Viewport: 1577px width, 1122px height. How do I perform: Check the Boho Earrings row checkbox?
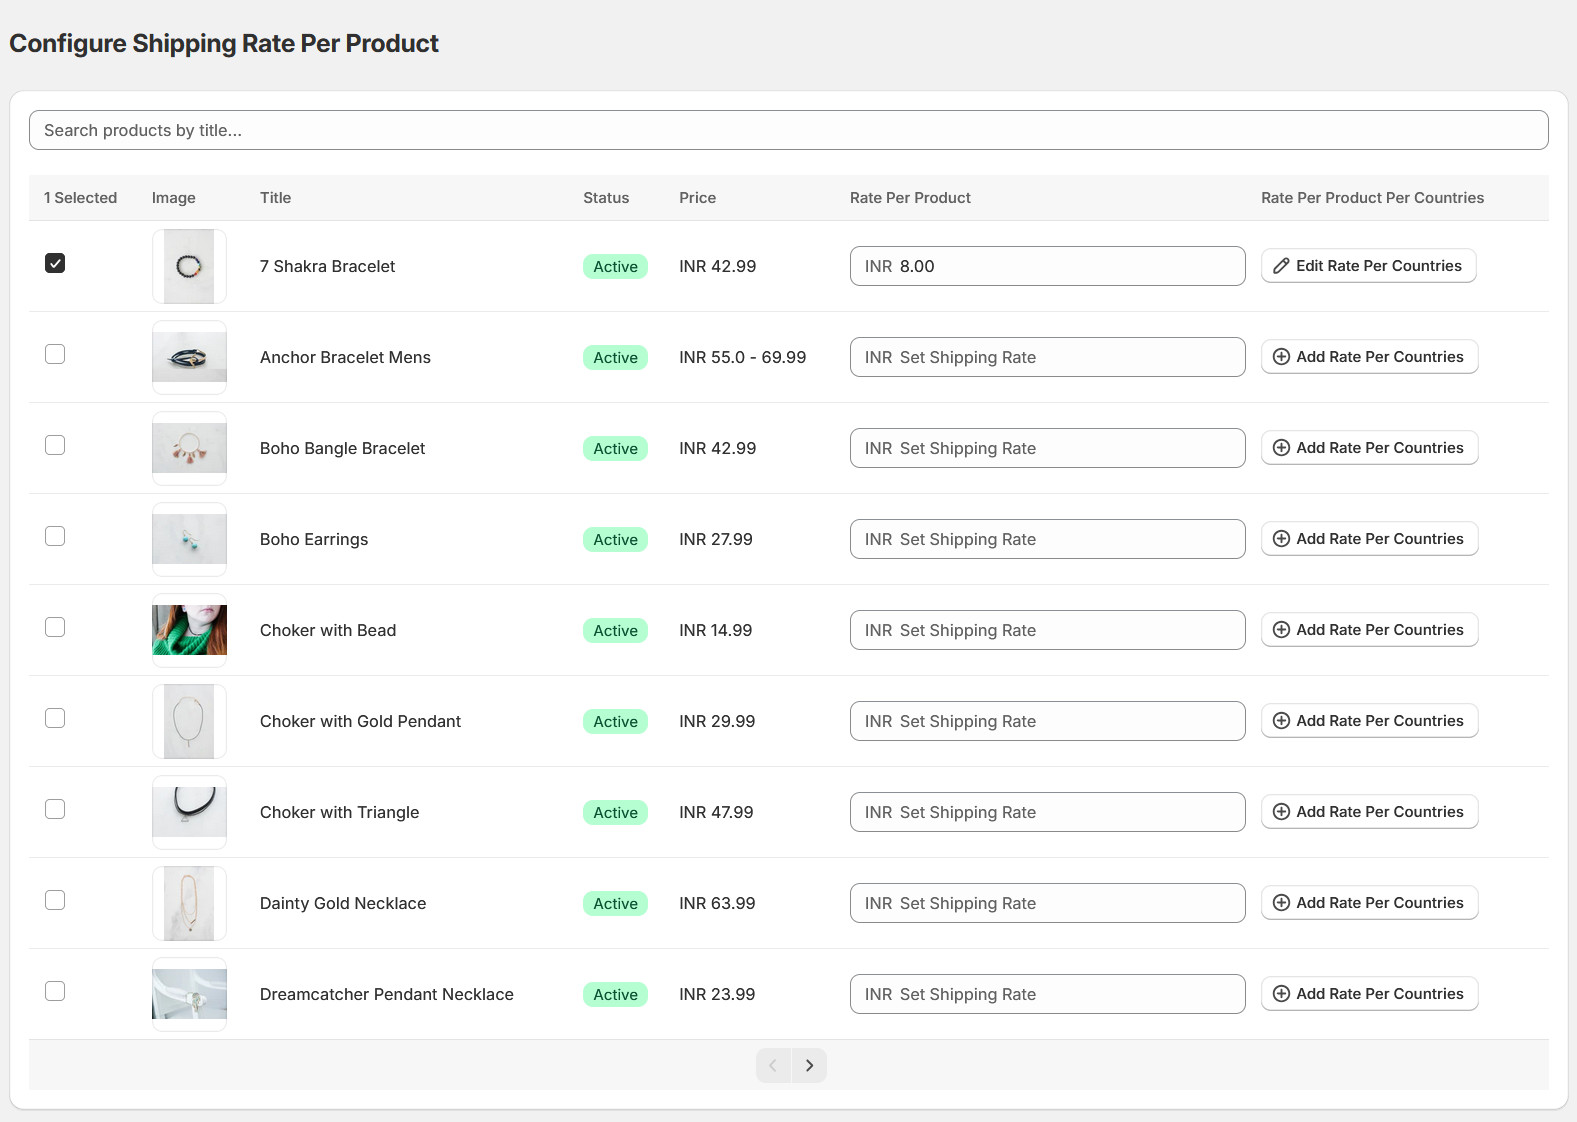tap(55, 536)
